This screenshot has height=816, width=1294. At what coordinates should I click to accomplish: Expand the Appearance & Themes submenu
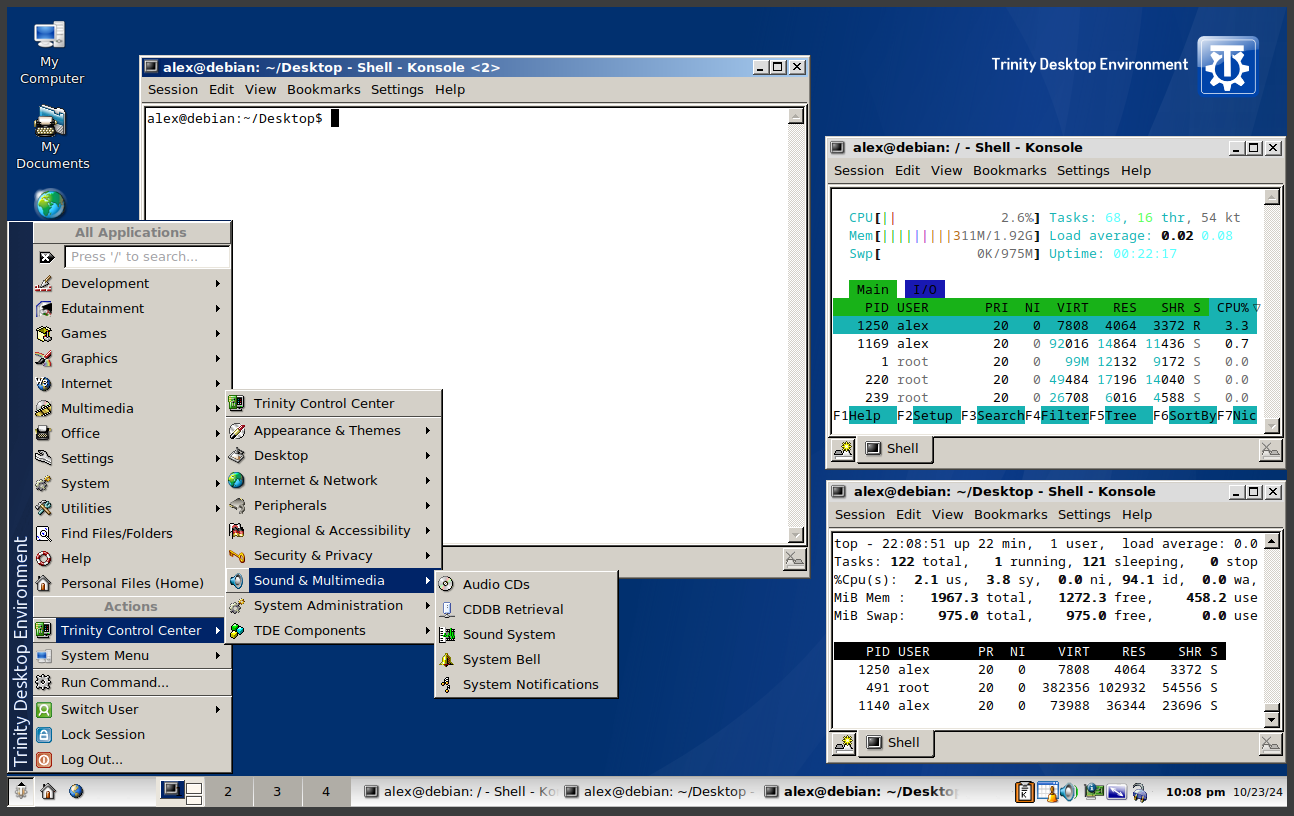pyautogui.click(x=327, y=431)
